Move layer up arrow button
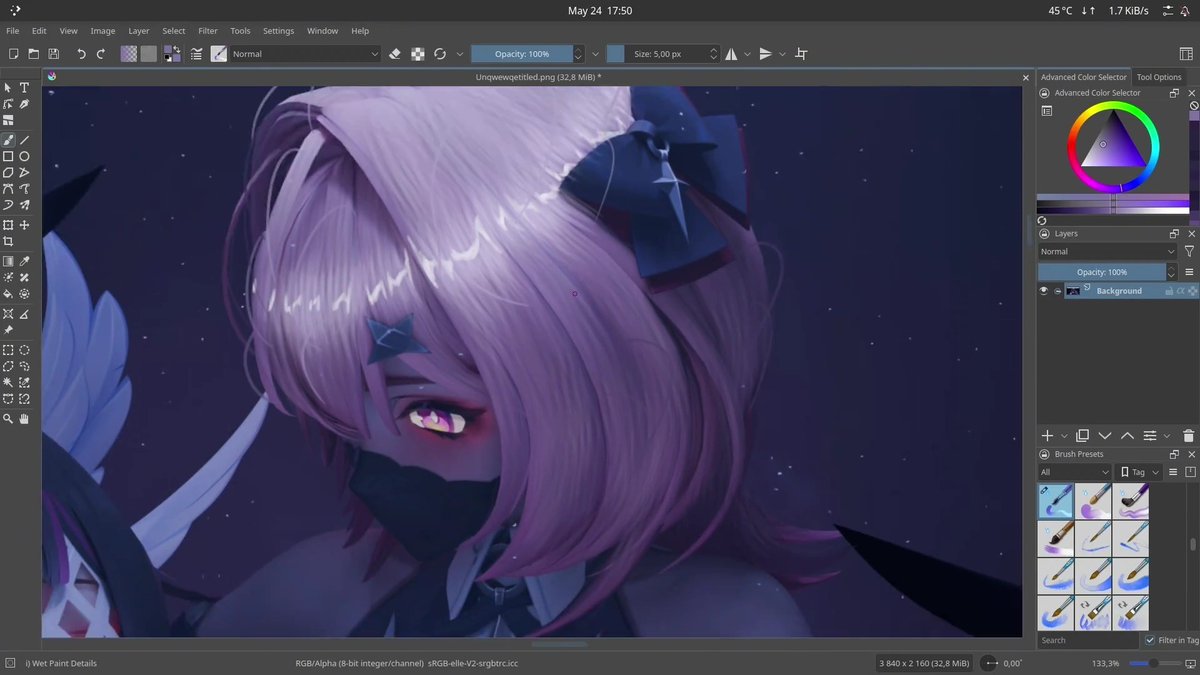Image resolution: width=1200 pixels, height=675 pixels. [1127, 436]
